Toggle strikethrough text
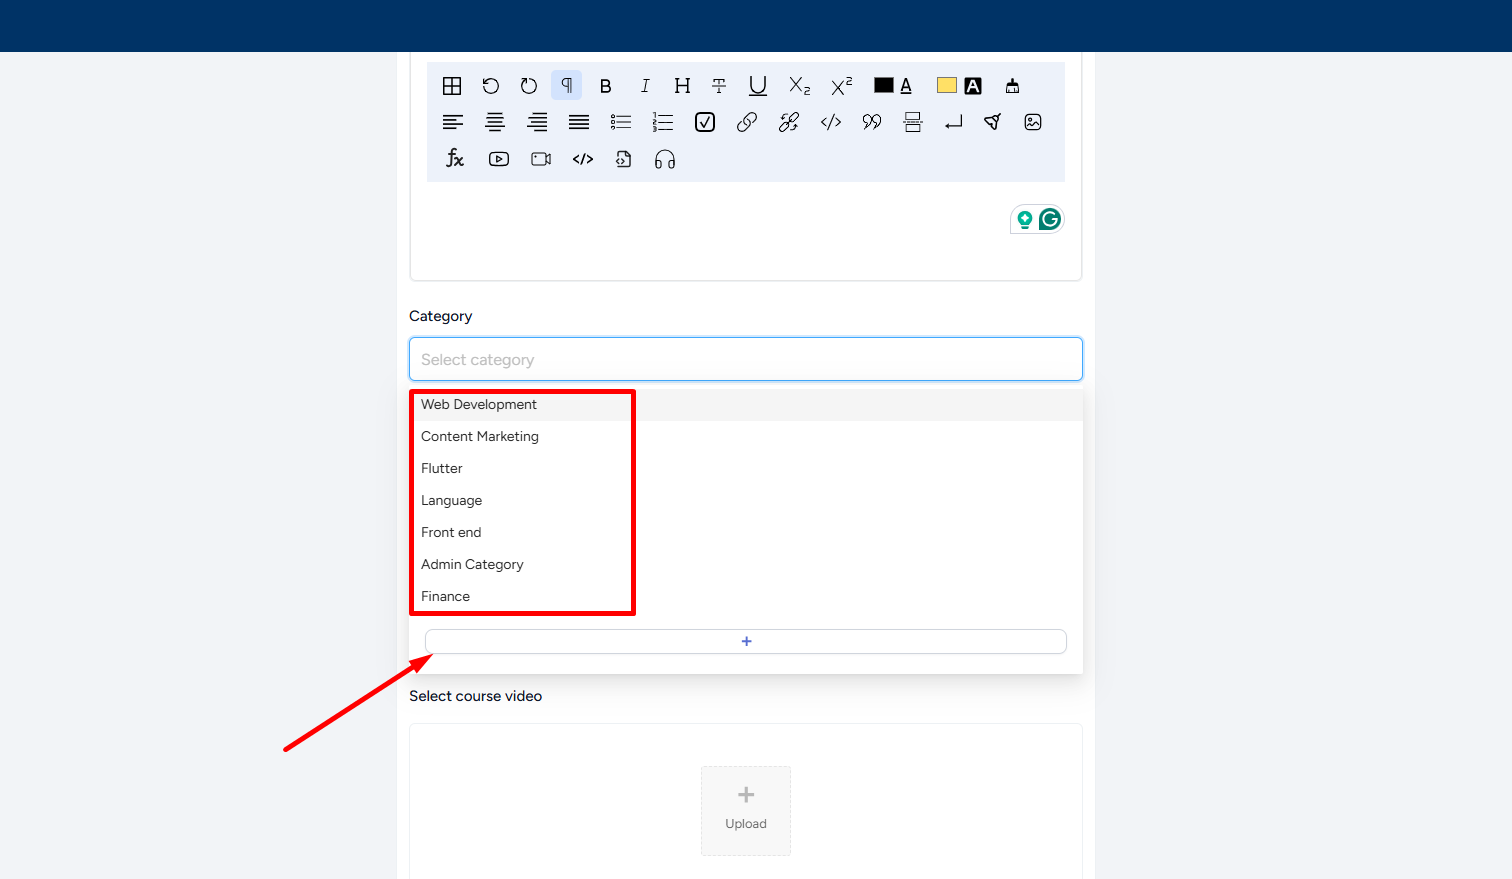The height and width of the screenshot is (879, 1512). click(x=719, y=86)
